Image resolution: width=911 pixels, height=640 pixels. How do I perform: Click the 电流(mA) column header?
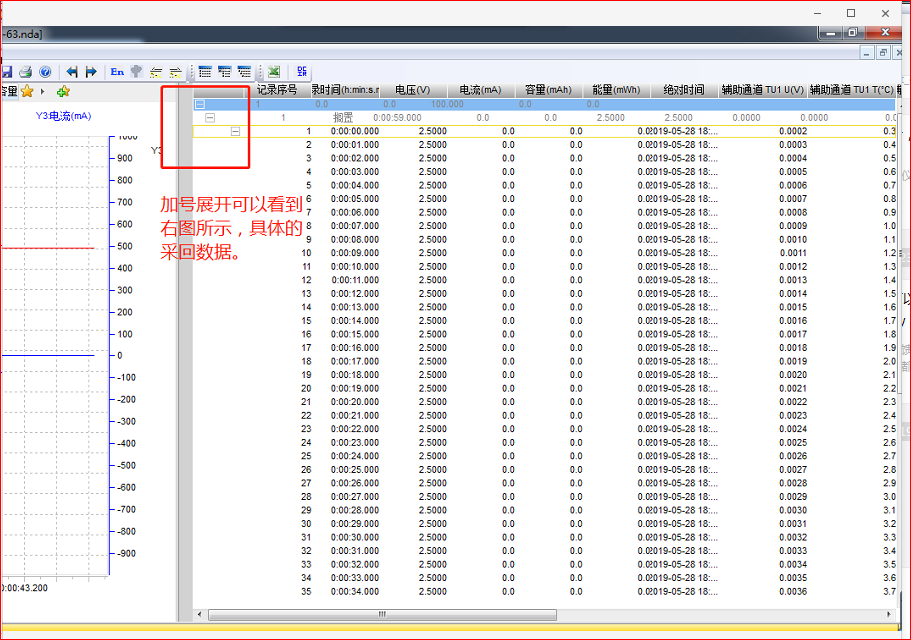pyautogui.click(x=480, y=89)
